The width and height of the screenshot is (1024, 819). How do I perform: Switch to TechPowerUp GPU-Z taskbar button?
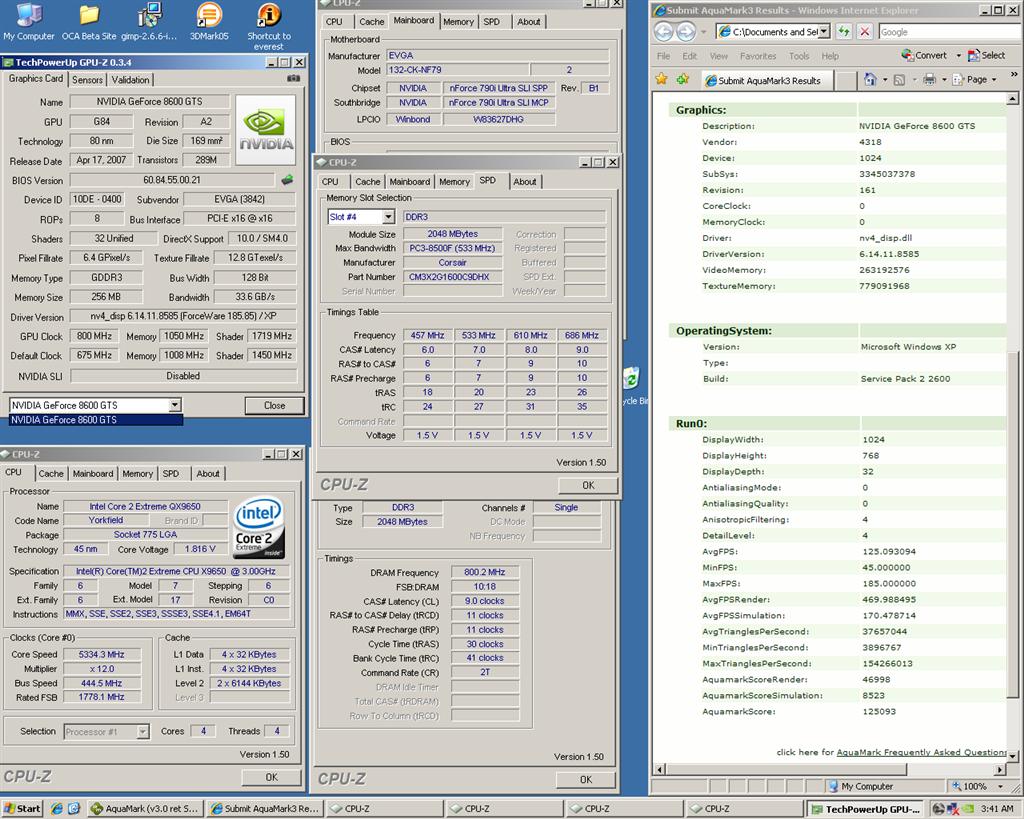865,809
